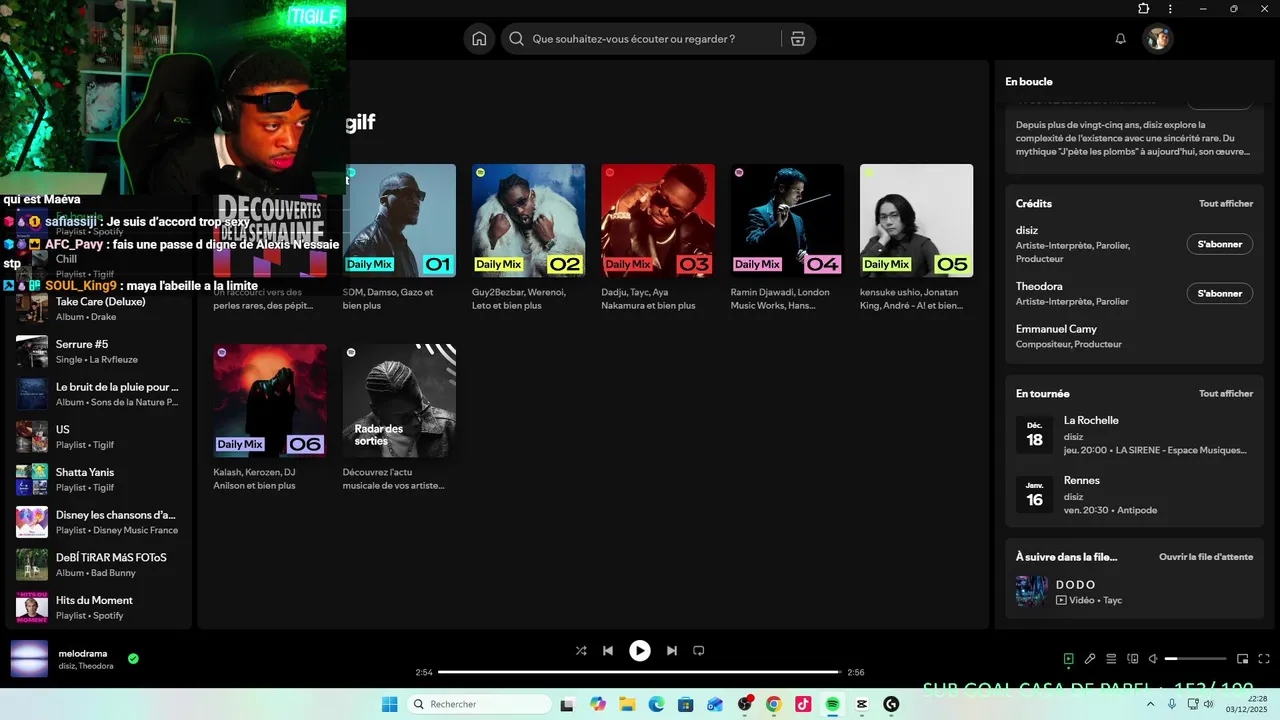This screenshot has width=1280, height=720.
Task: Open the Logitech G HUB taskbar icon
Action: [x=891, y=704]
